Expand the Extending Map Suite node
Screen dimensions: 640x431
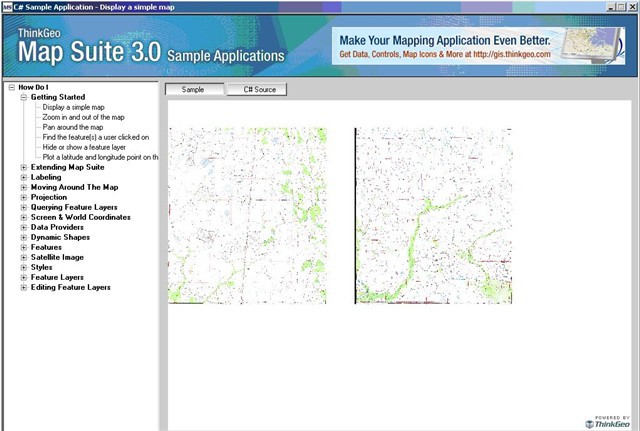tap(24, 167)
